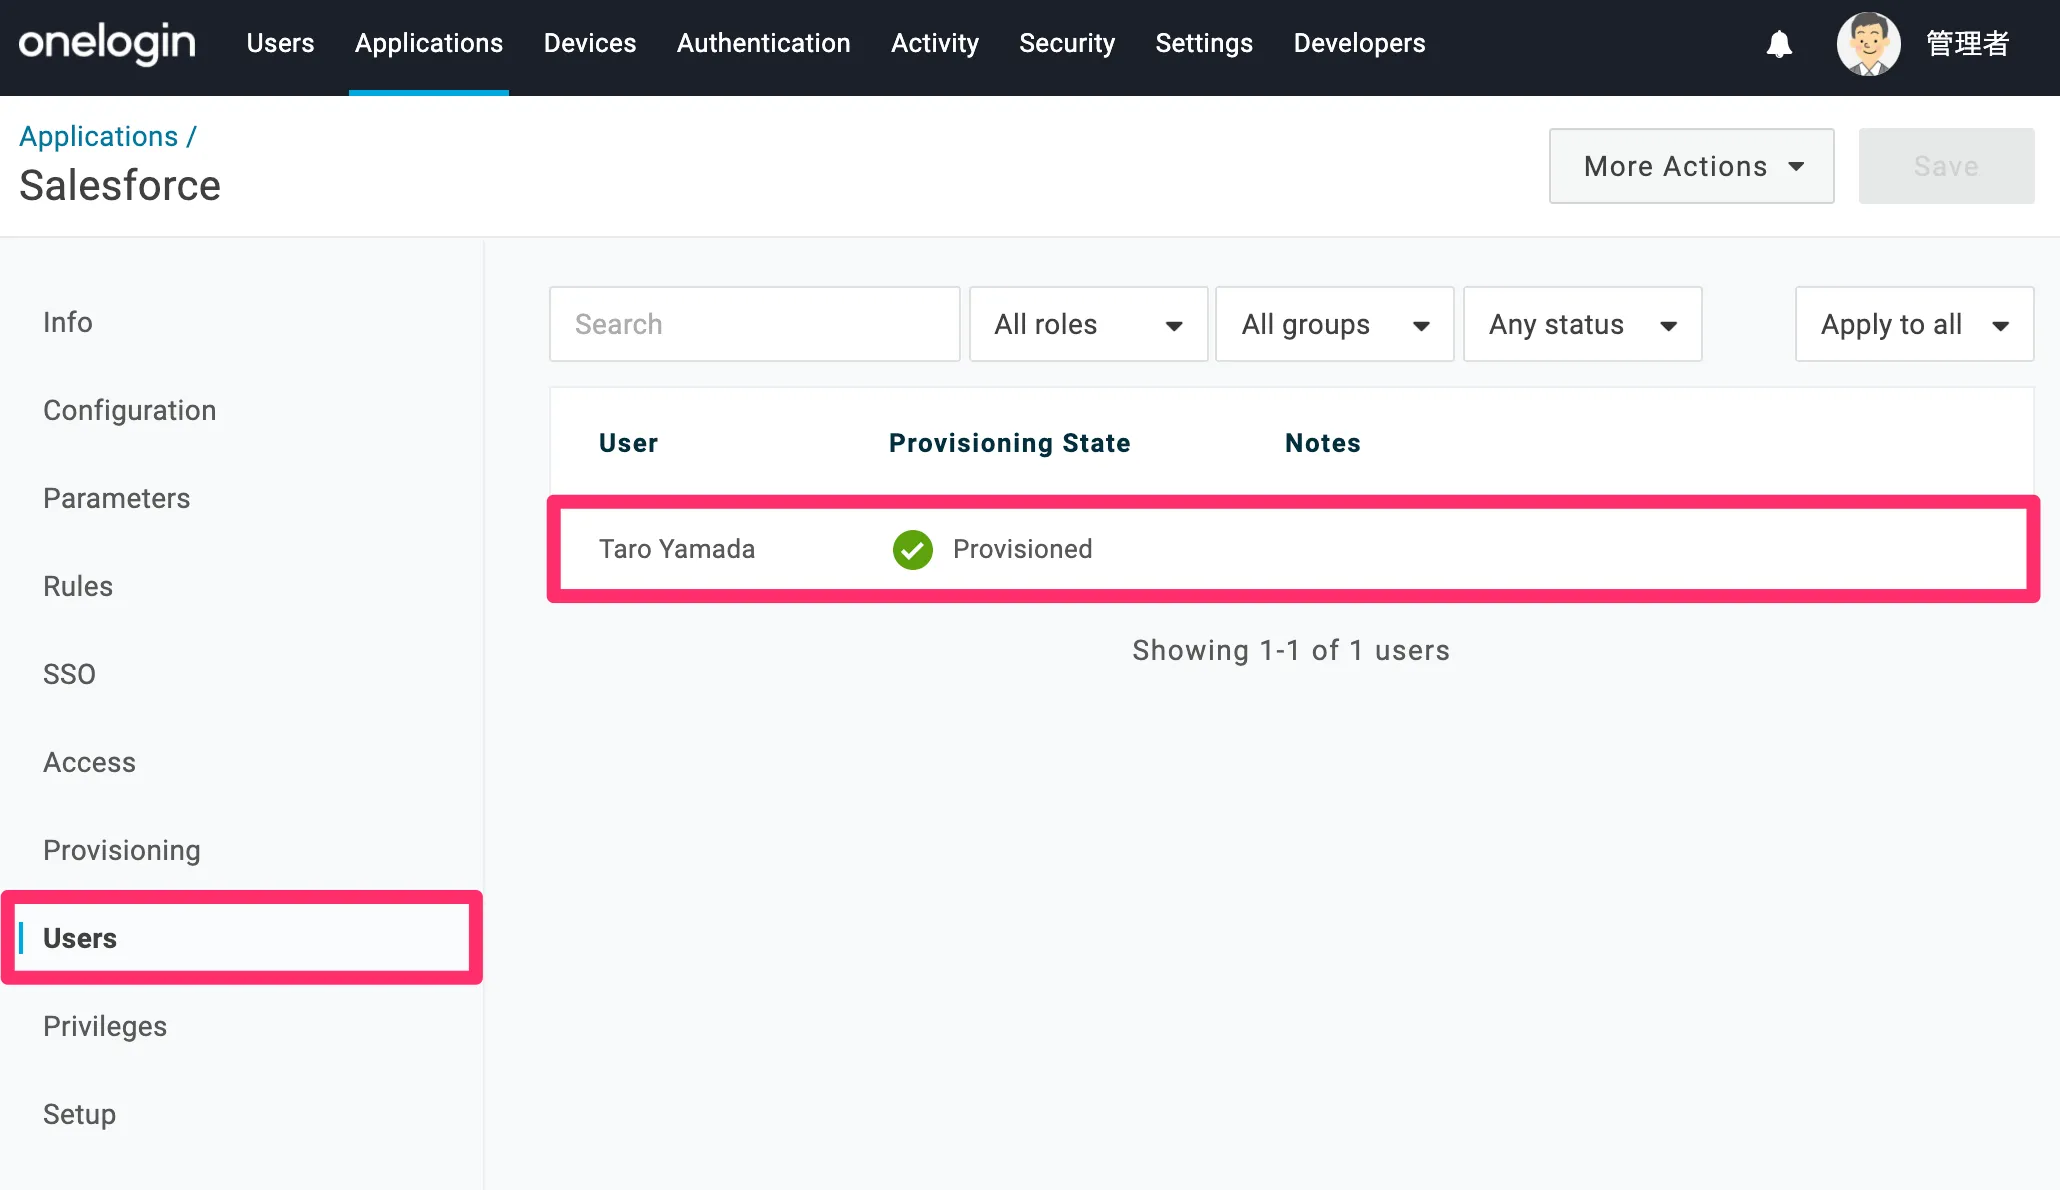Go to the Applications breadcrumb link
The height and width of the screenshot is (1190, 2060).
98,136
